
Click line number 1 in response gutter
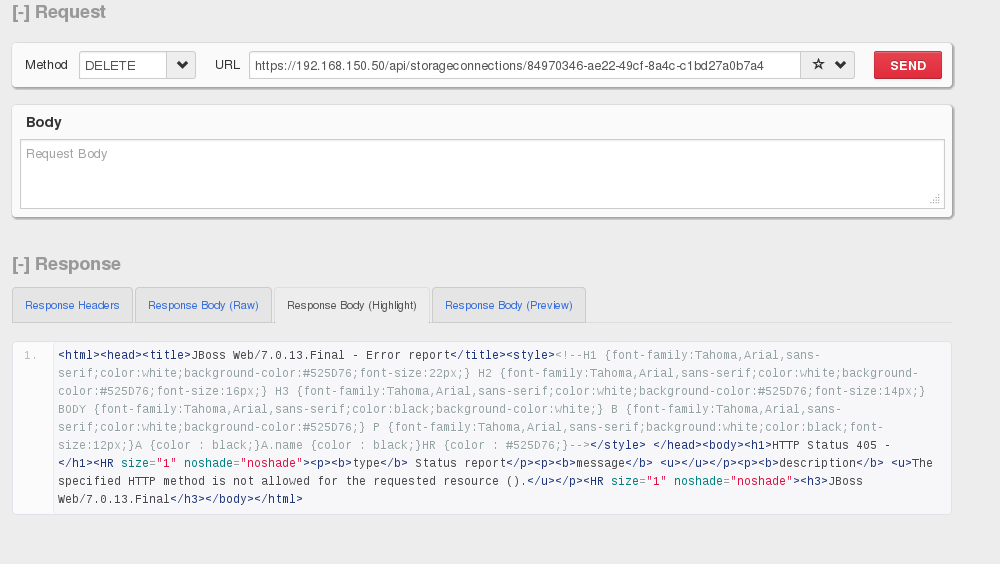[x=32, y=354]
